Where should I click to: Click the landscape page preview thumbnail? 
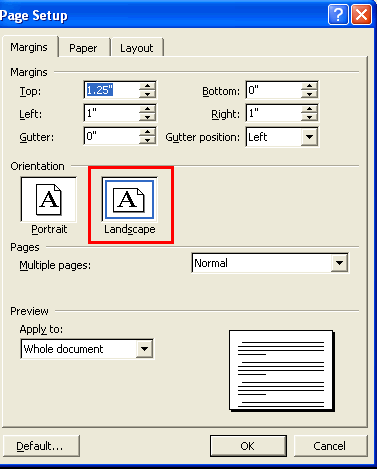[x=281, y=370]
